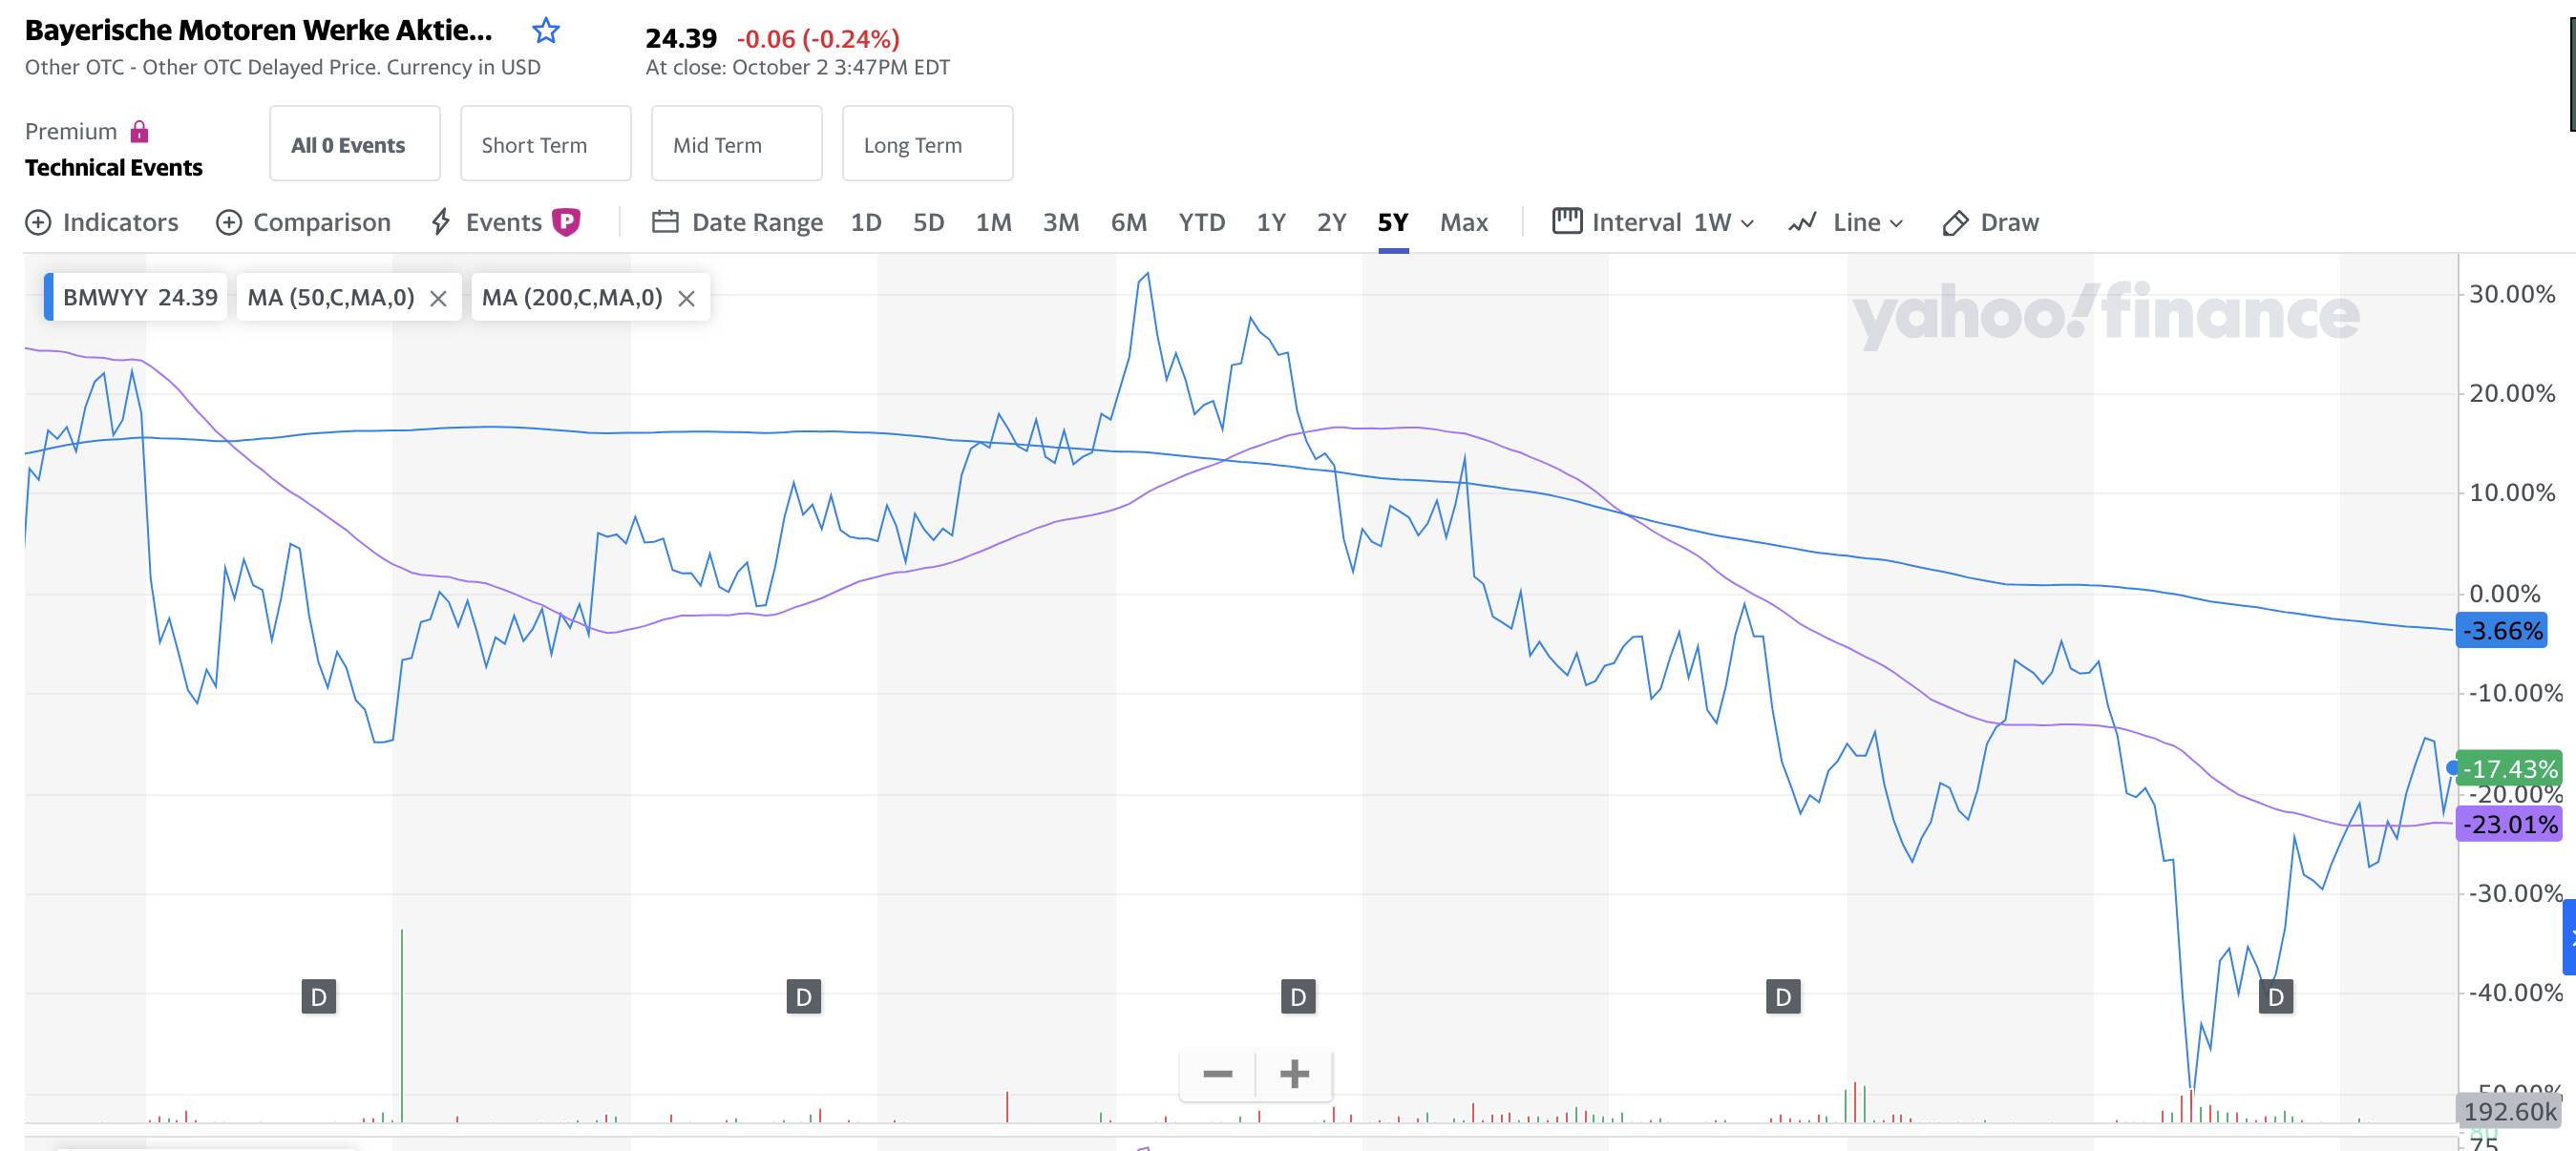
Task: Zoom out the chart with minus button
Action: [1217, 1074]
